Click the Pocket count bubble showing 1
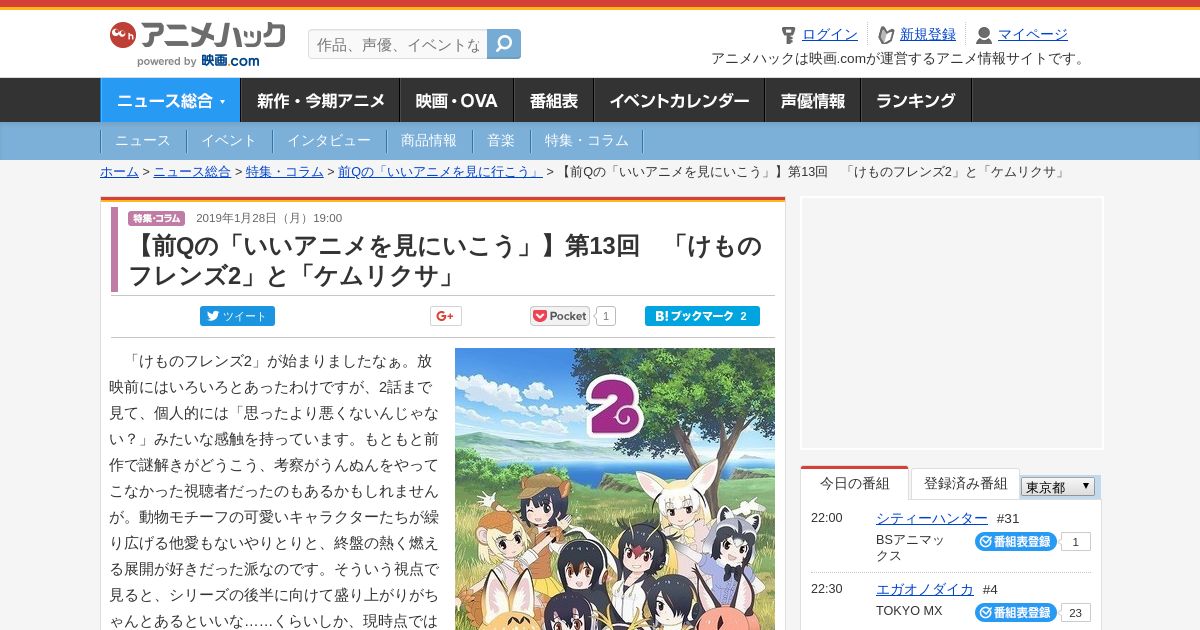This screenshot has height=630, width=1200. point(605,316)
